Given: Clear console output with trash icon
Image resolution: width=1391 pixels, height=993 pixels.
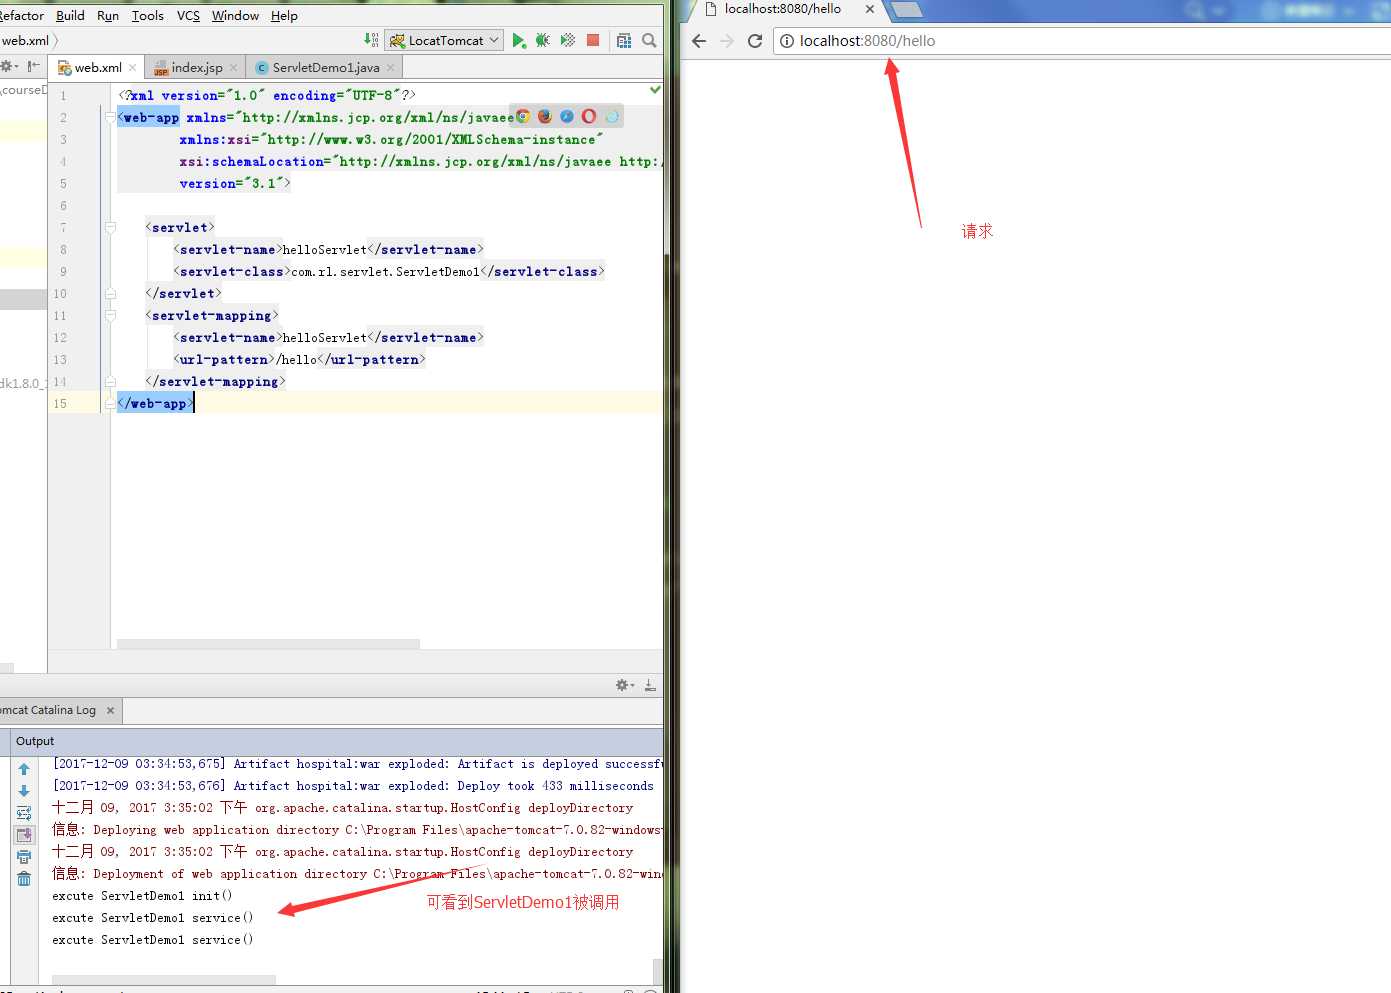Looking at the screenshot, I should pos(24,879).
